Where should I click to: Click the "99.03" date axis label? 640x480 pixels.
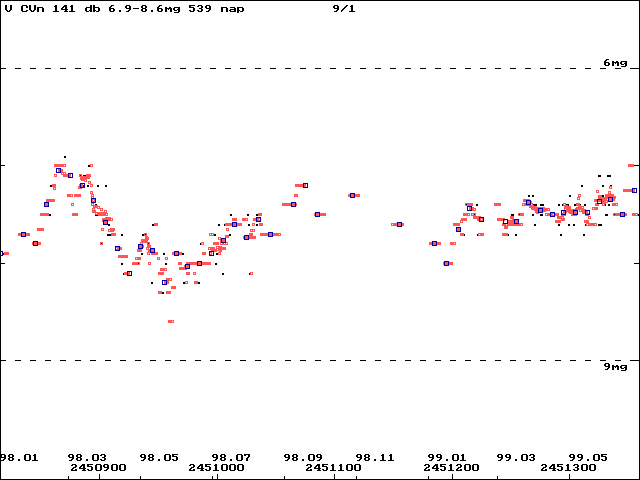point(516,457)
